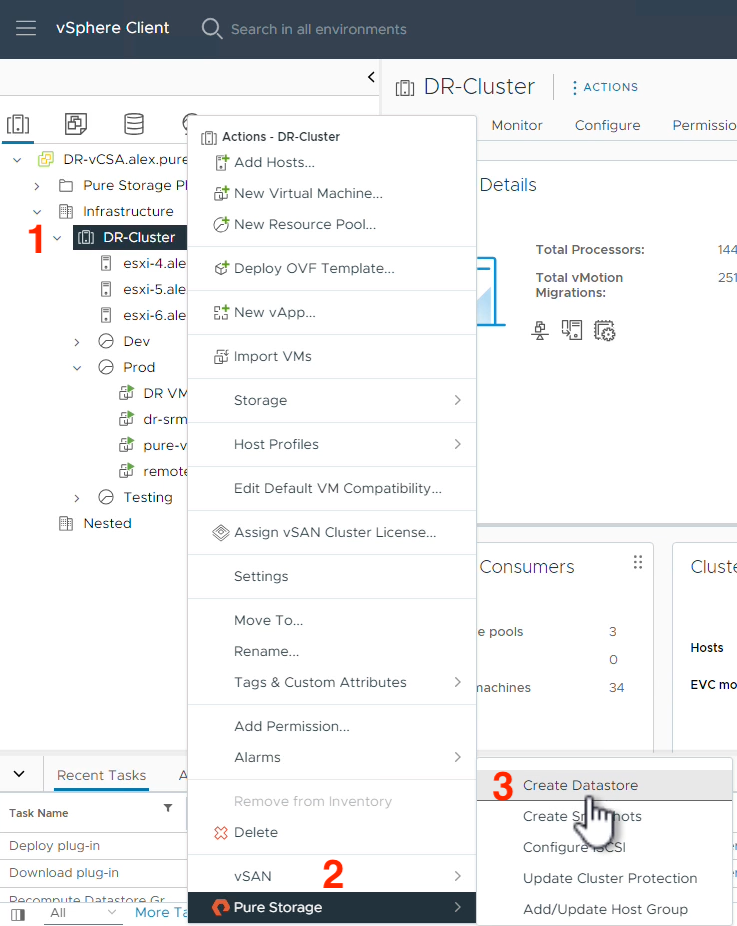737x926 pixels.
Task: Select Edit Default VM Compatibility
Action: [332, 488]
